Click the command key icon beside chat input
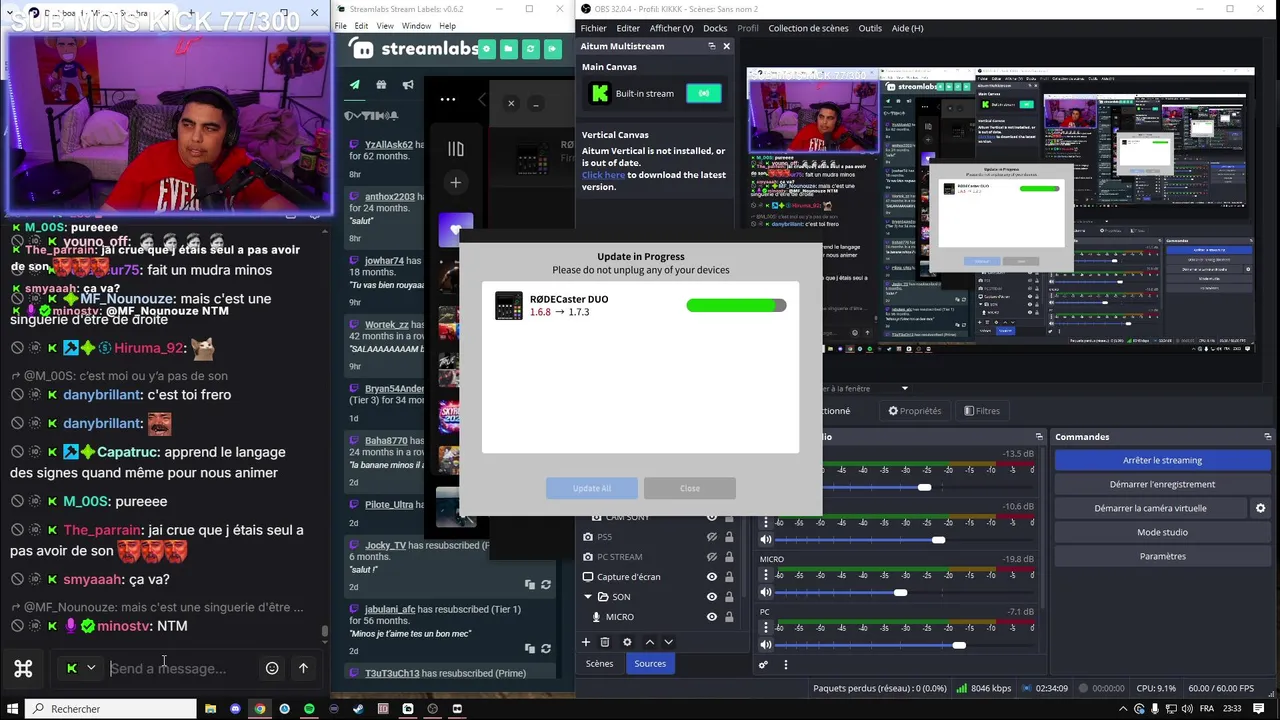The image size is (1280, 720). point(23,668)
